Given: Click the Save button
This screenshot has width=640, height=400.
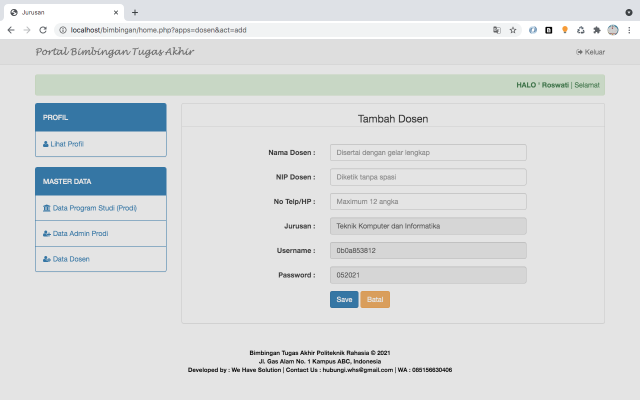Looking at the screenshot, I should click(344, 299).
